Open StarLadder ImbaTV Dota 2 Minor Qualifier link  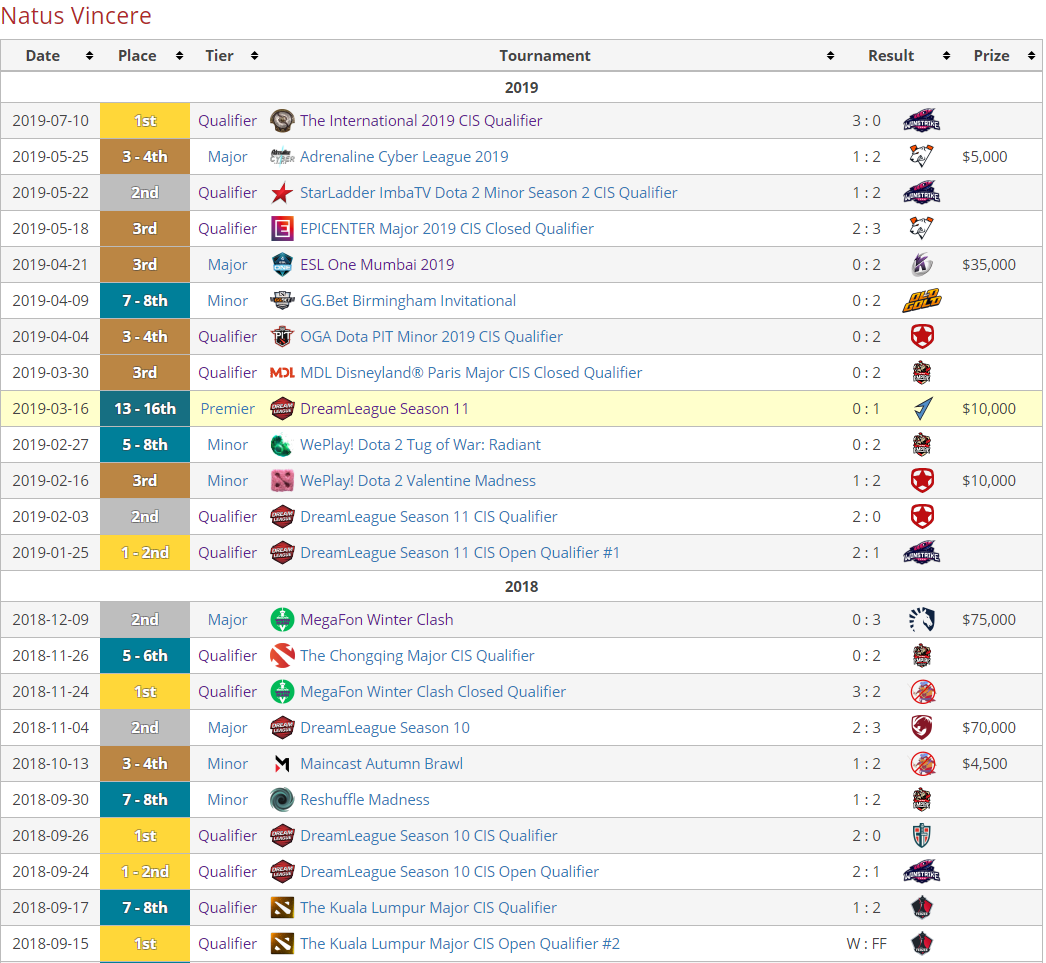tap(488, 193)
